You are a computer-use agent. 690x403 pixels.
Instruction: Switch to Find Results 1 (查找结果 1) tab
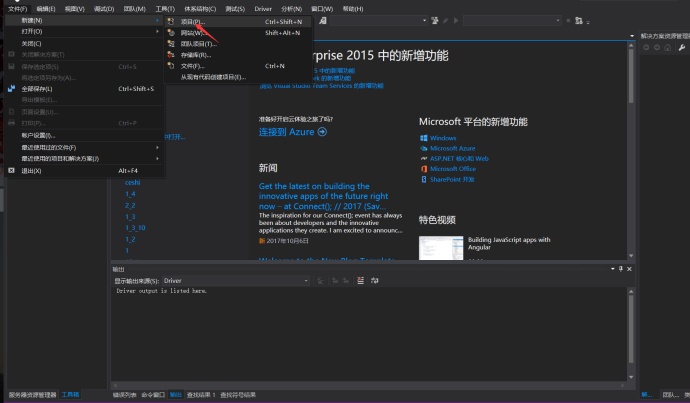[201, 395]
